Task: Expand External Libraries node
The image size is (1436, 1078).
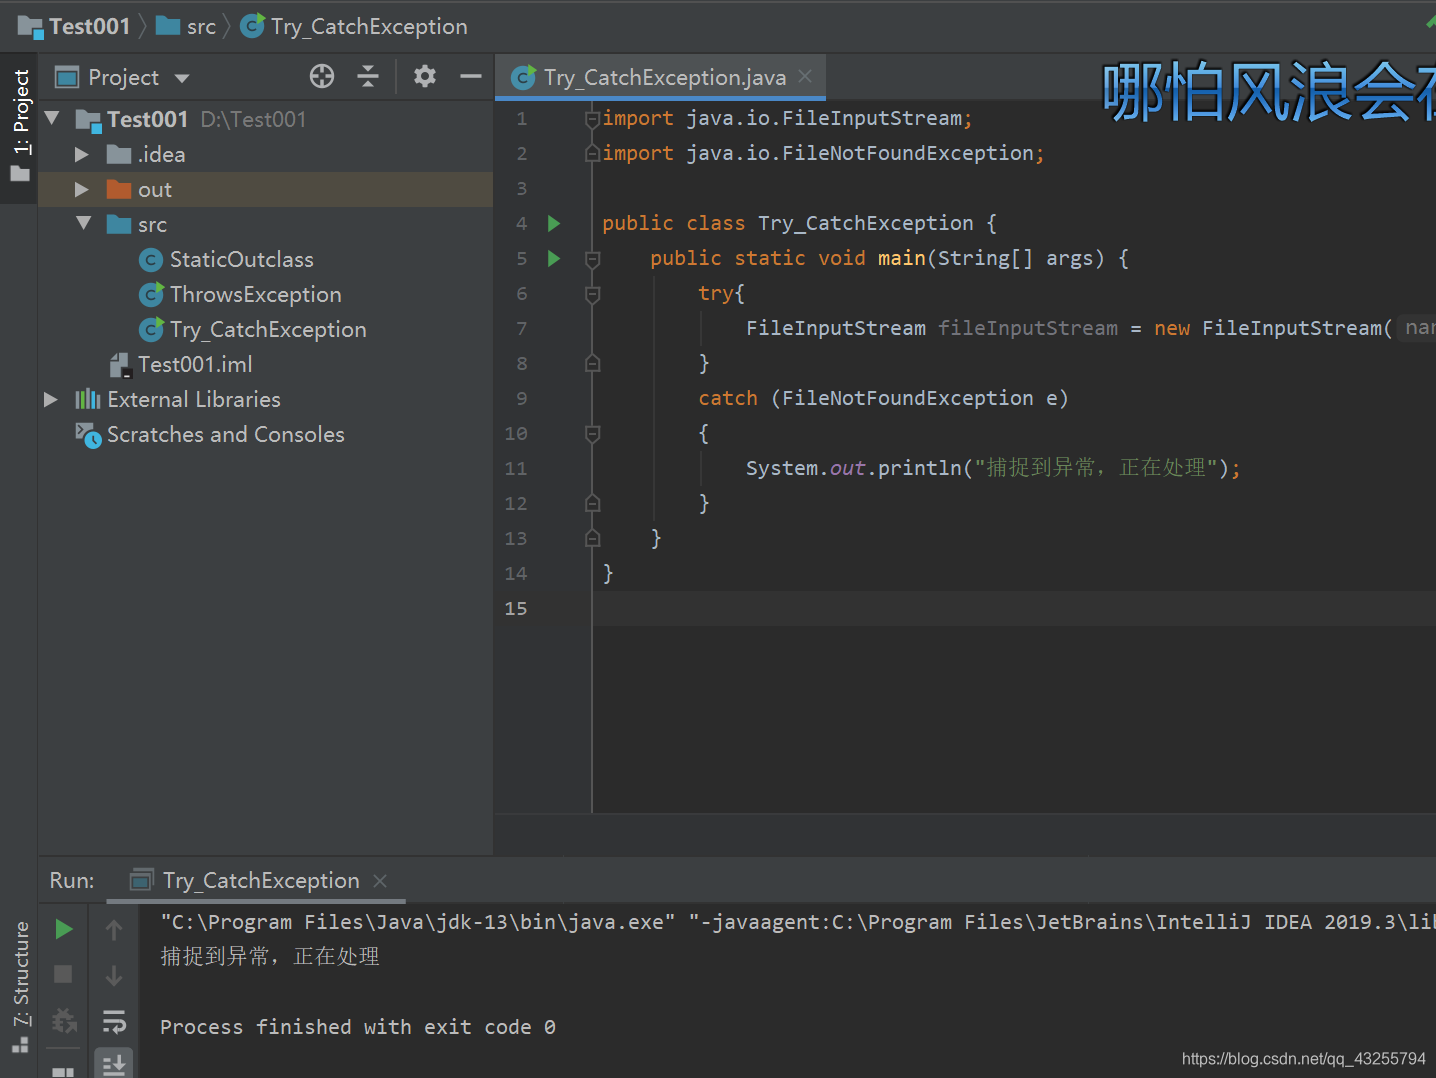Action: [51, 399]
